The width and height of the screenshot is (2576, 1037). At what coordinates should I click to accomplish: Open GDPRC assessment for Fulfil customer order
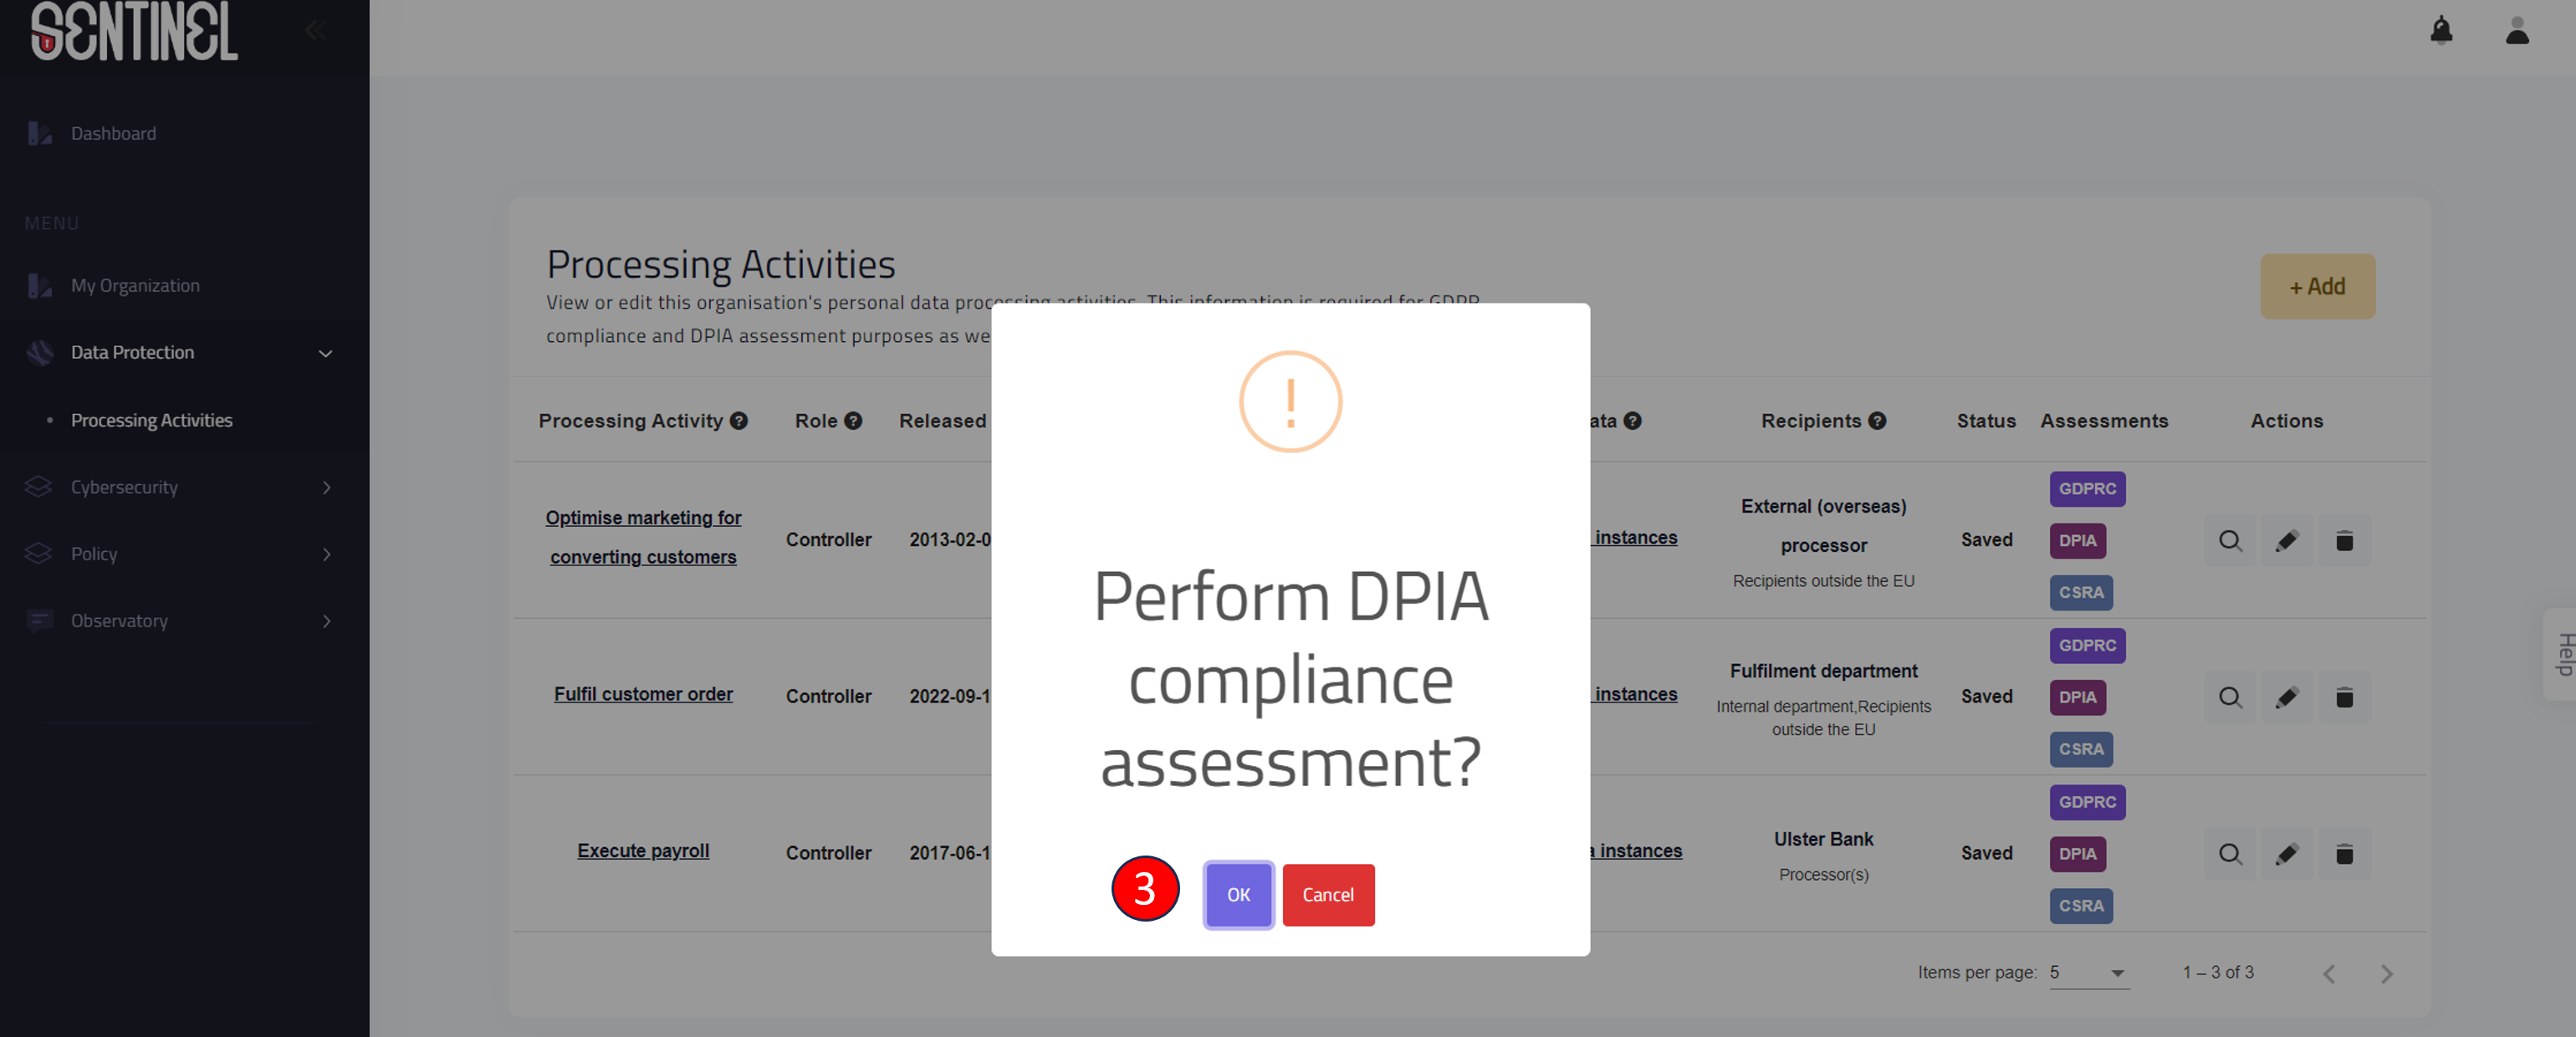coord(2087,646)
